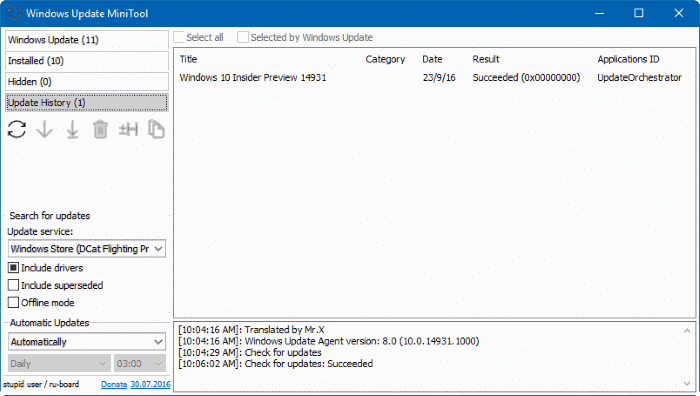The image size is (700, 396).
Task: Click the '[10:04:29 AM]: Check for updates' log line
Action: click(x=250, y=353)
